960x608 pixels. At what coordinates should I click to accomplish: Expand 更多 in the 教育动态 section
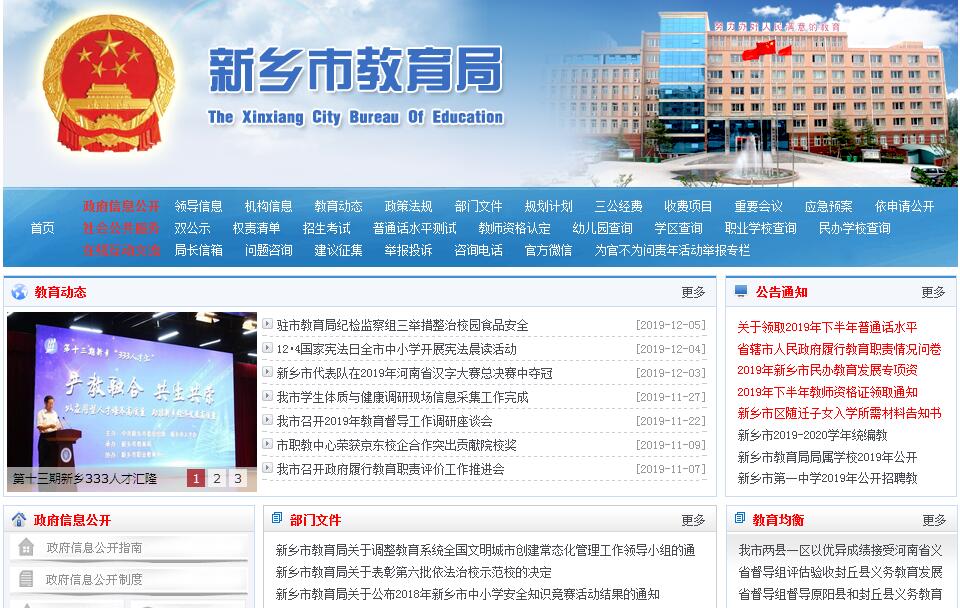[x=693, y=292]
